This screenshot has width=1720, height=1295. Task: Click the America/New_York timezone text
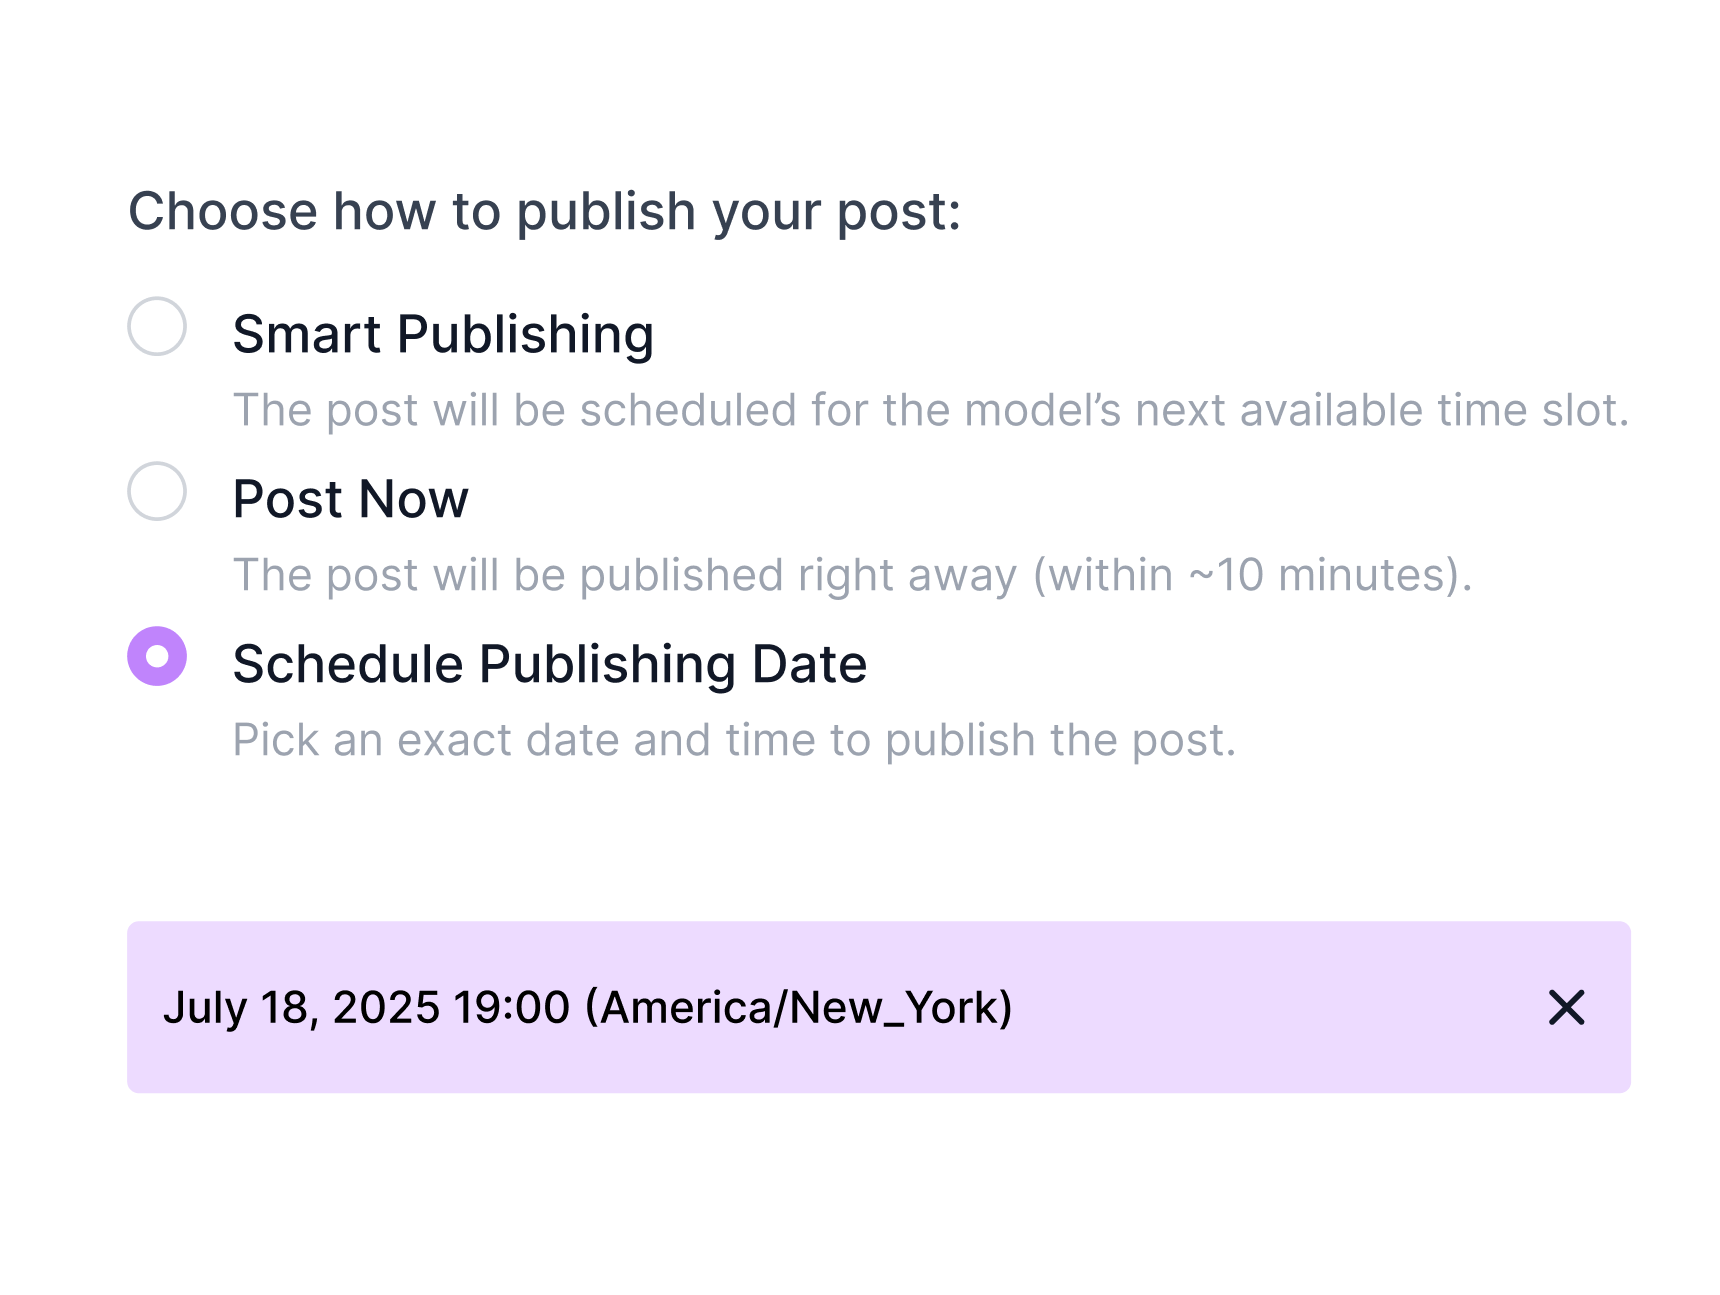point(798,1007)
